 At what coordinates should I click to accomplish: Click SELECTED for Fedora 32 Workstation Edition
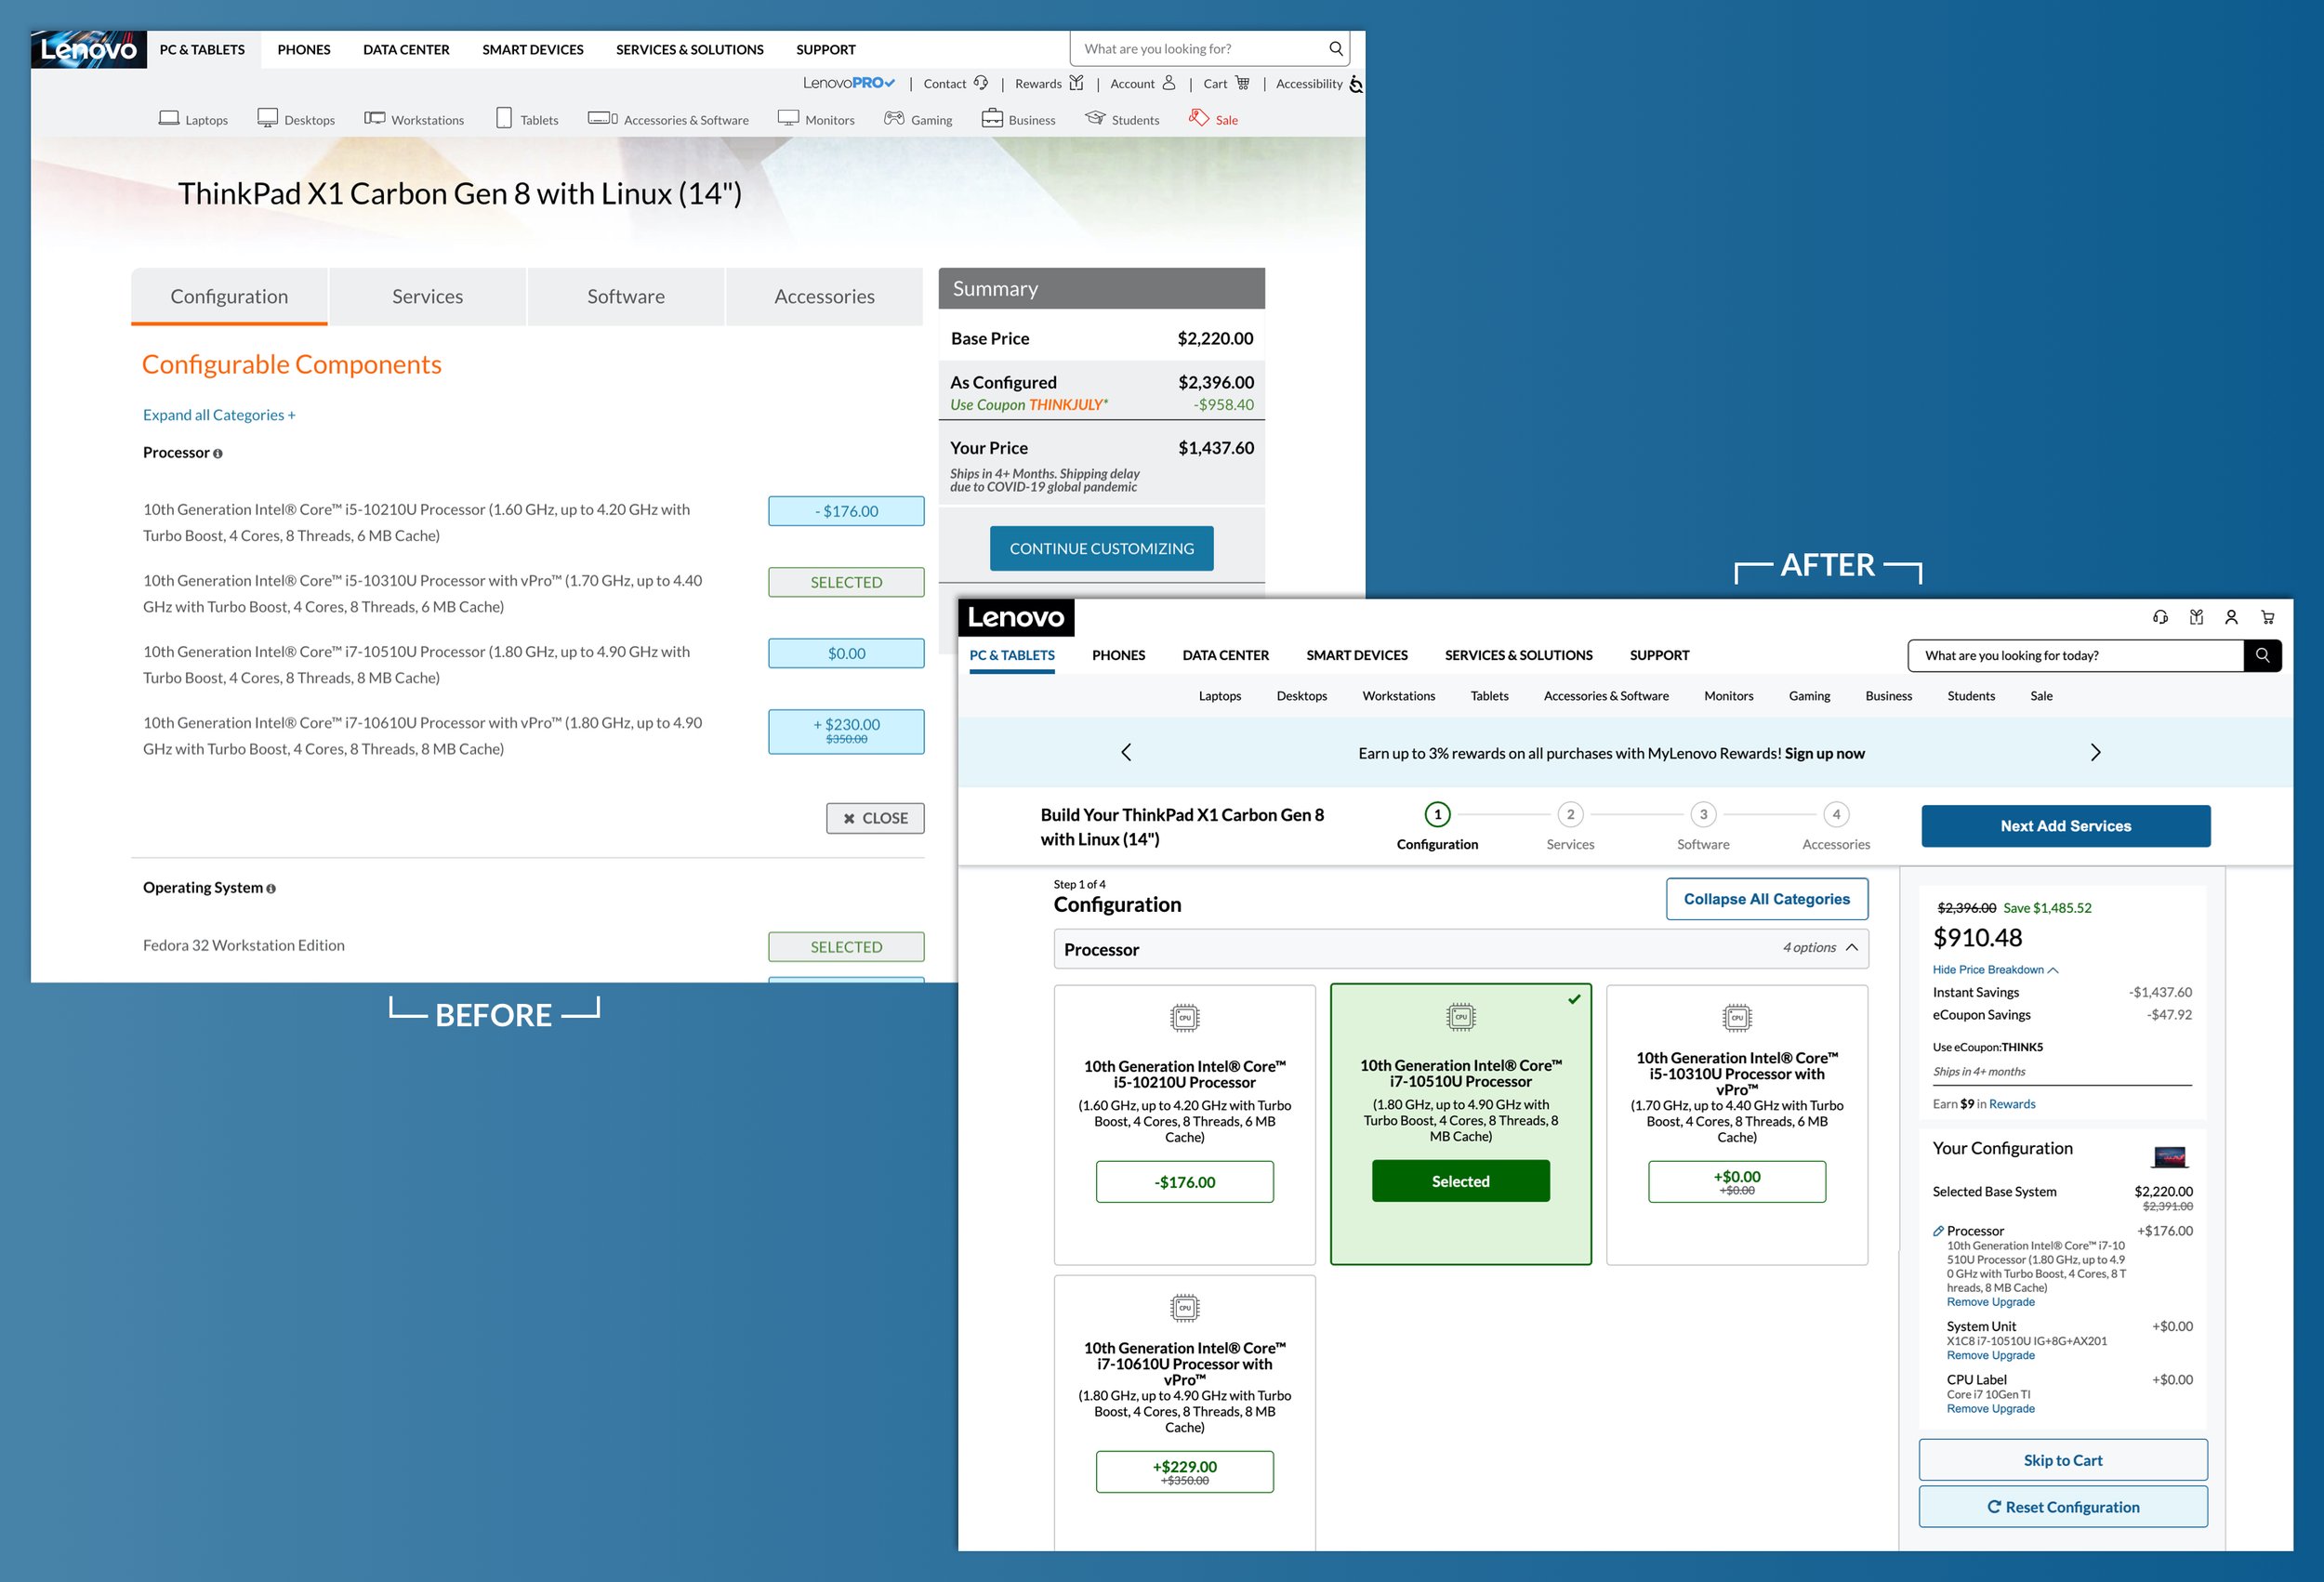coord(846,947)
